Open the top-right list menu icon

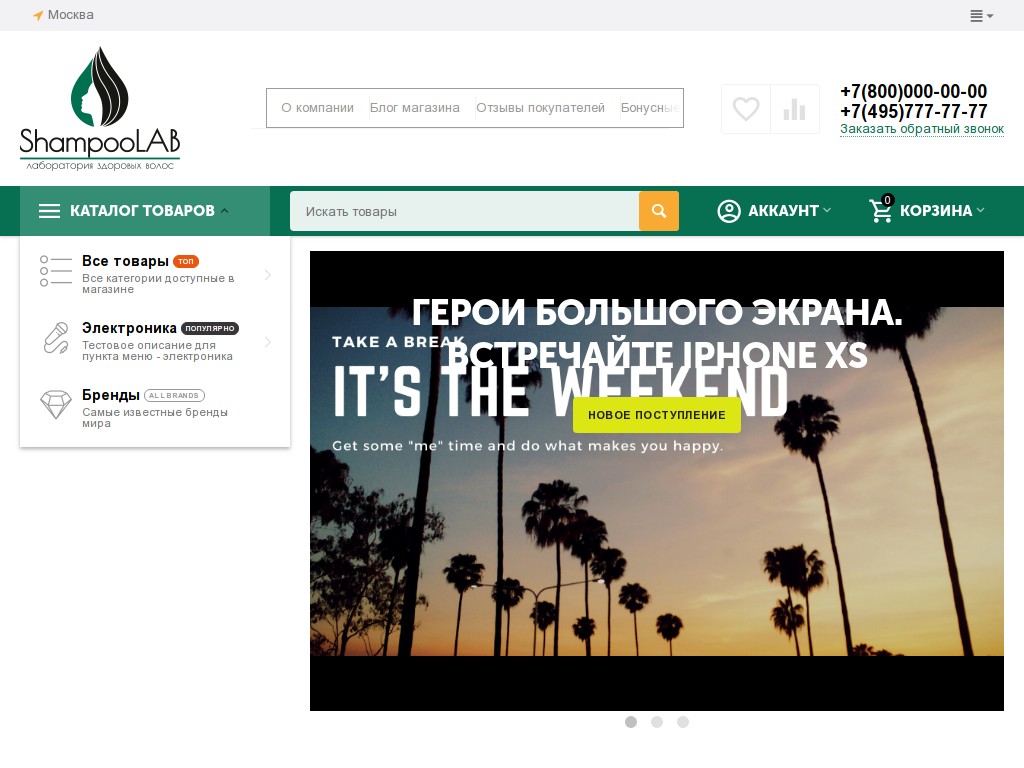click(981, 16)
